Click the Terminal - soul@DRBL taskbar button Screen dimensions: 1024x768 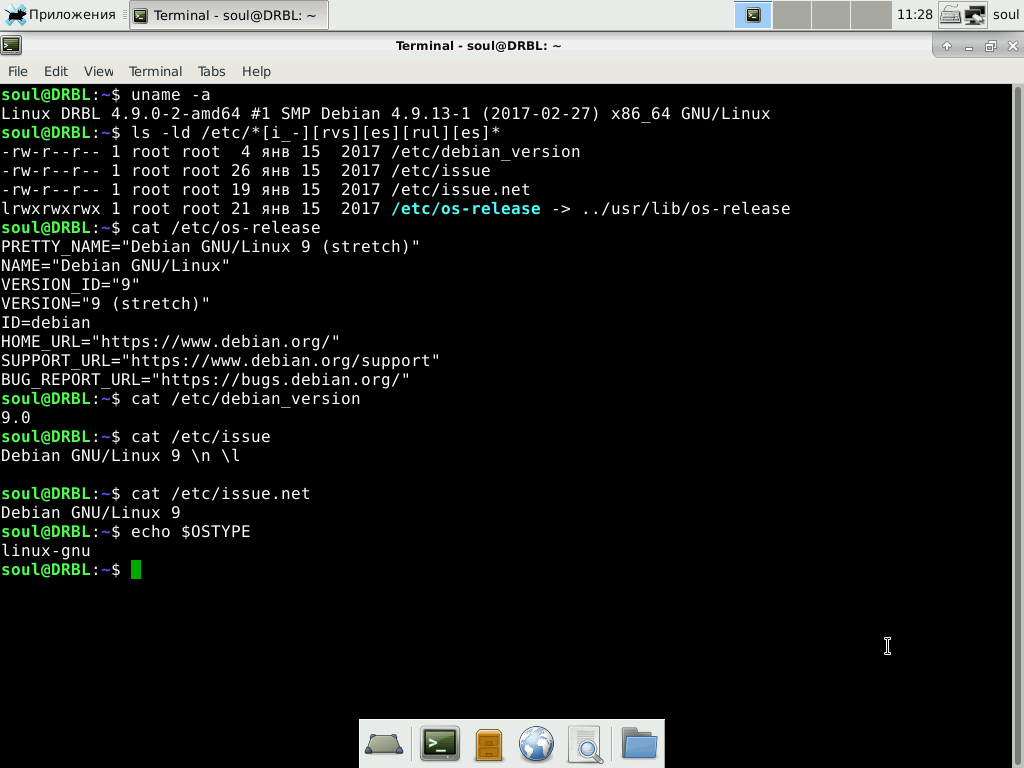click(x=229, y=15)
